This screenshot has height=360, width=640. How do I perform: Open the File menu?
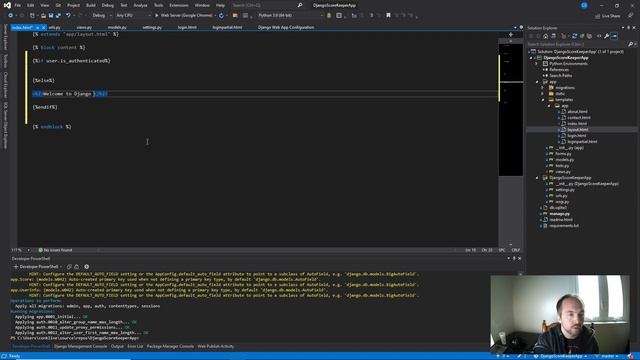(x=18, y=5)
